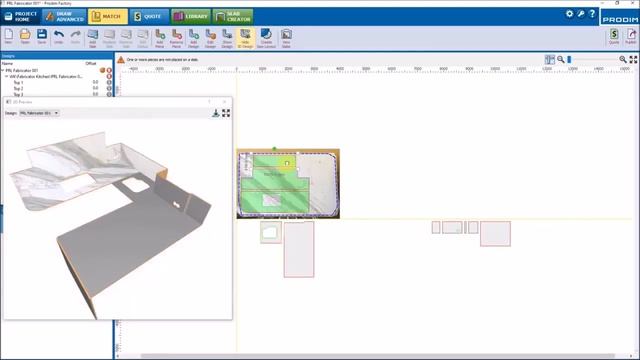Click the Add Slab toolbar icon
The height and width of the screenshot is (360, 640).
[x=93, y=38]
